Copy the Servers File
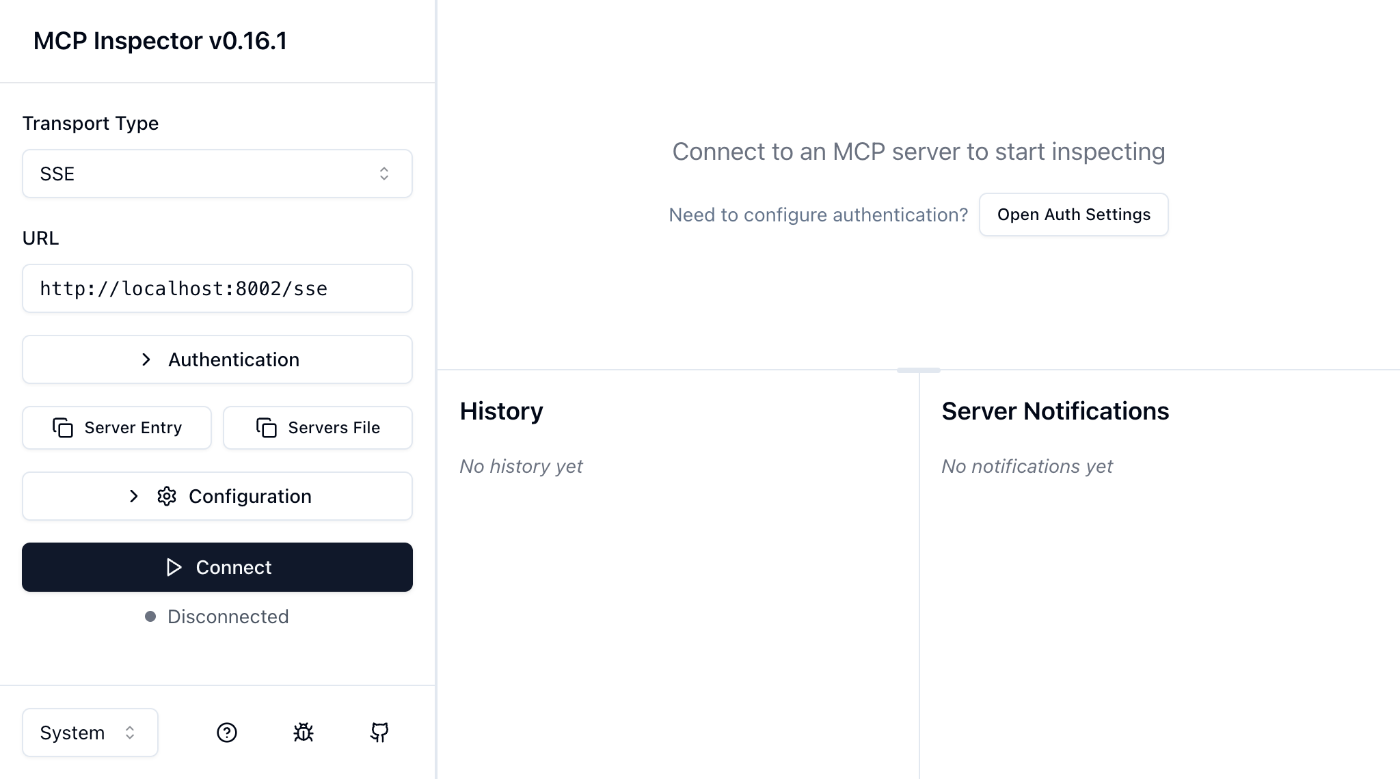Viewport: 1400px width, 779px height. click(x=318, y=428)
